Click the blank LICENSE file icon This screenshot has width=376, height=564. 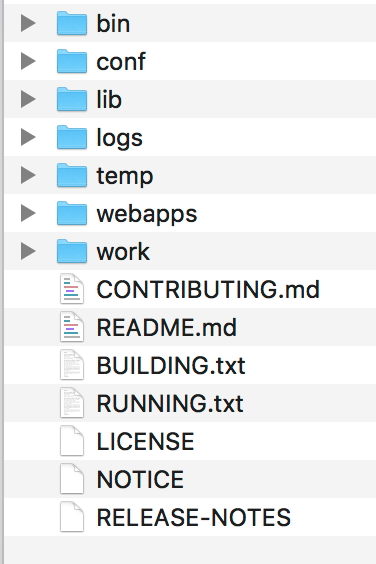72,441
